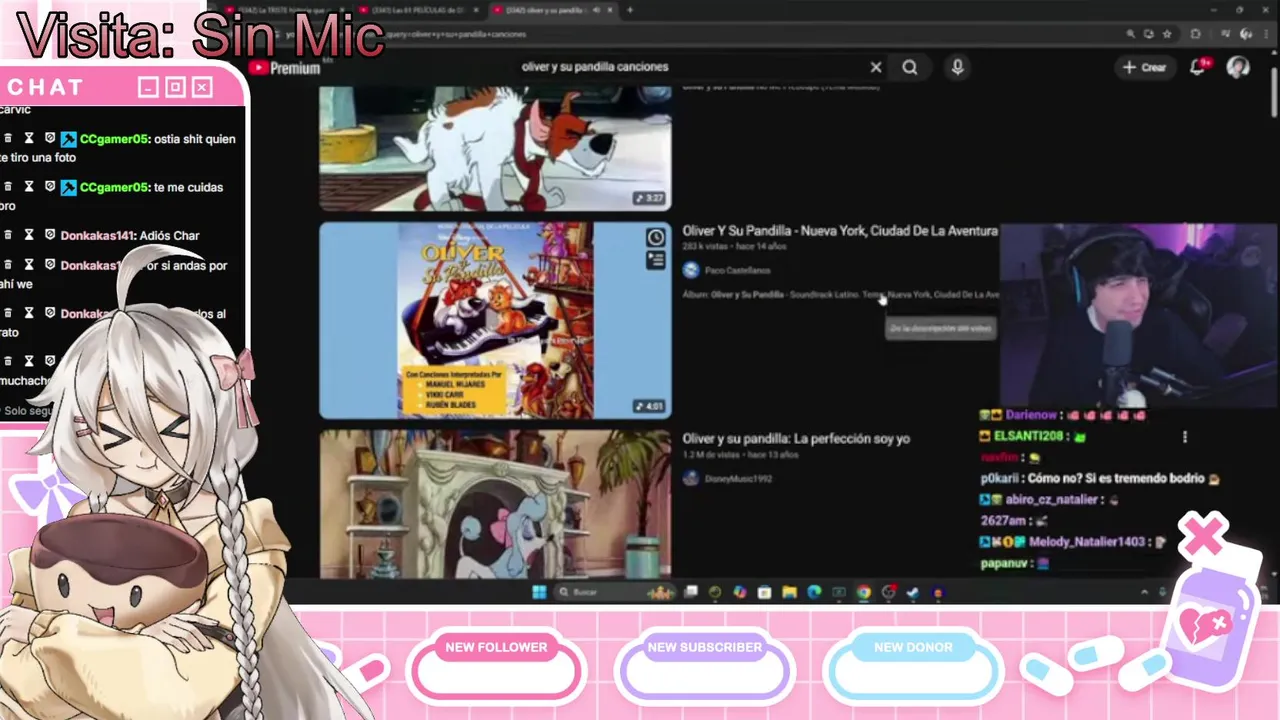Click Add to queue icon on Nueva York thumbnail
Screen dimensions: 1280x720
click(655, 260)
